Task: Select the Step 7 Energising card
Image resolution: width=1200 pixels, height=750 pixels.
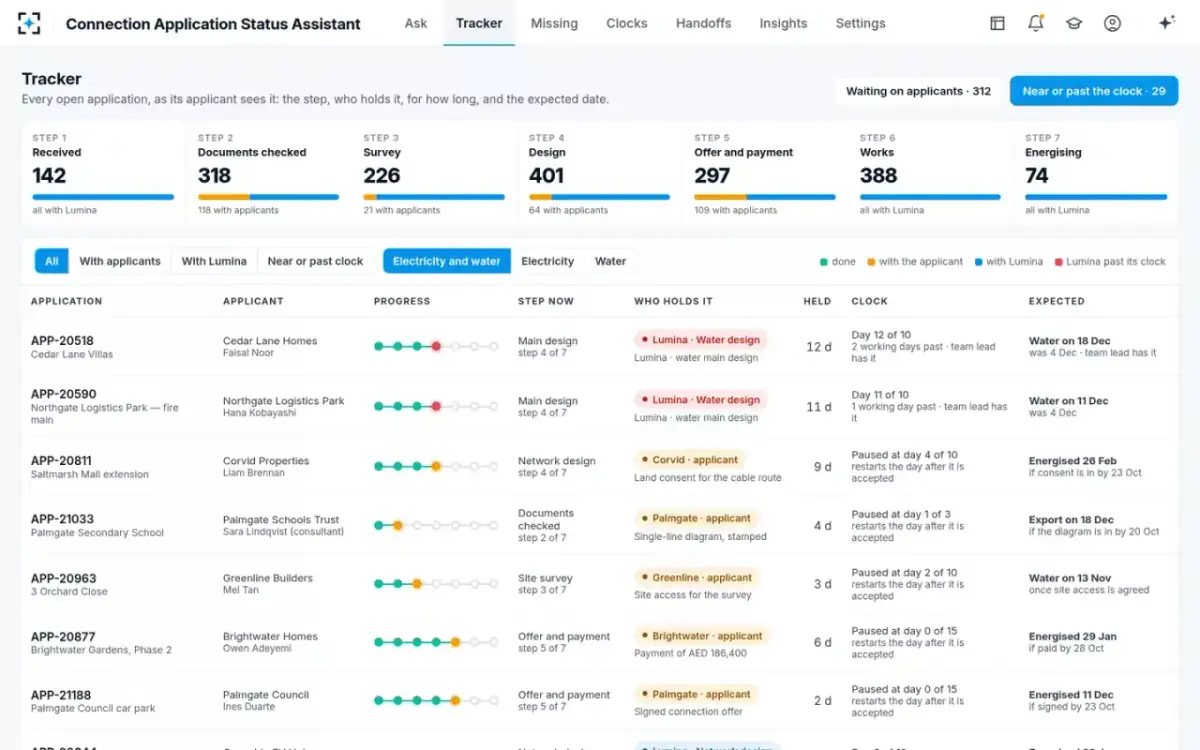Action: tap(1096, 173)
